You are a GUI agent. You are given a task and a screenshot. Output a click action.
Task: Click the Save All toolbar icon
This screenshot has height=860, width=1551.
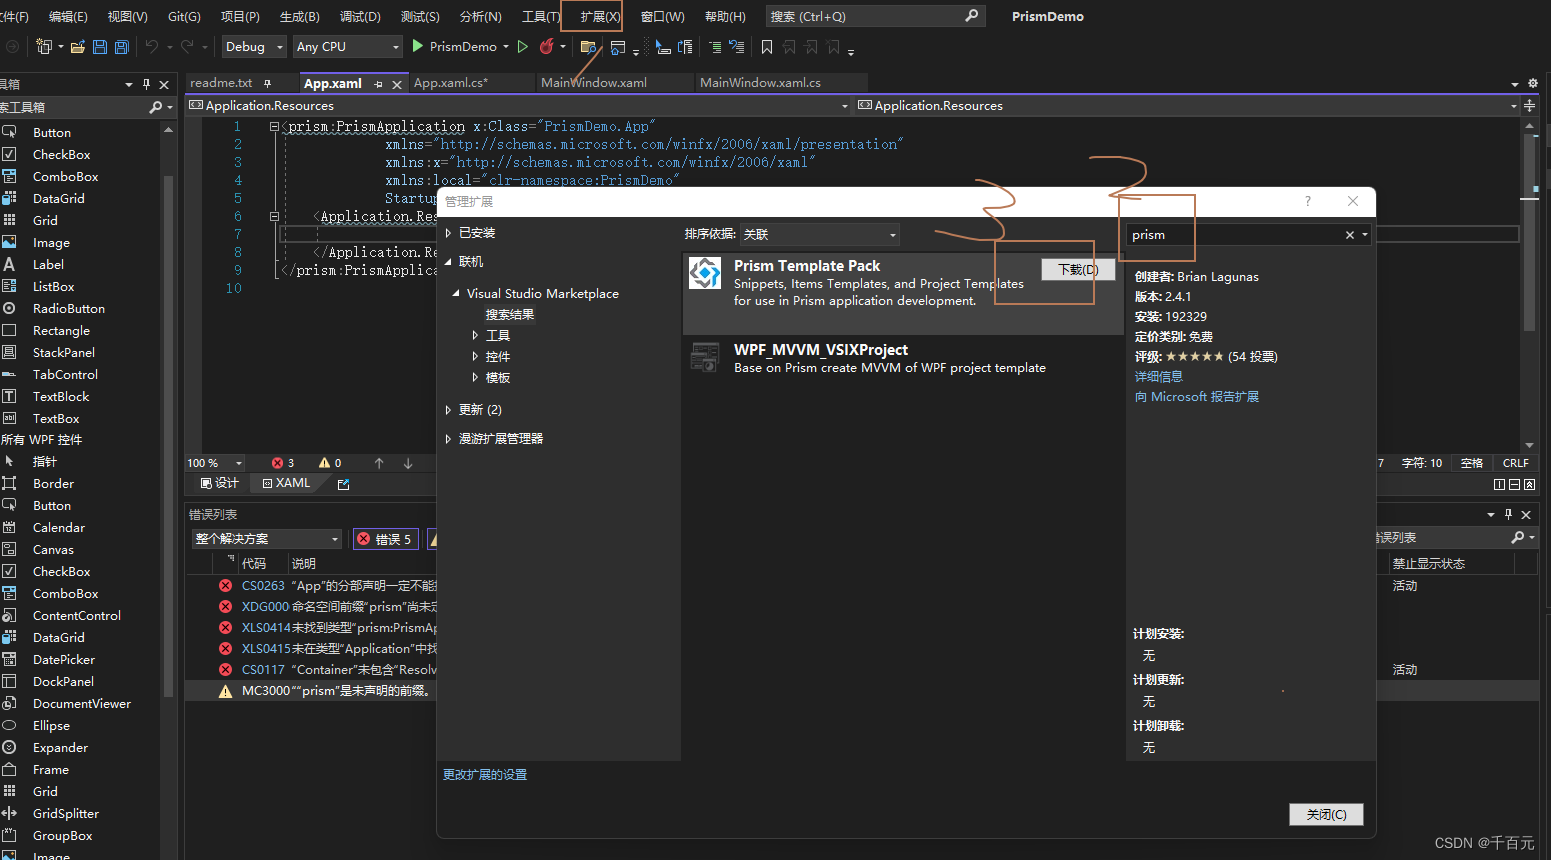pyautogui.click(x=122, y=47)
